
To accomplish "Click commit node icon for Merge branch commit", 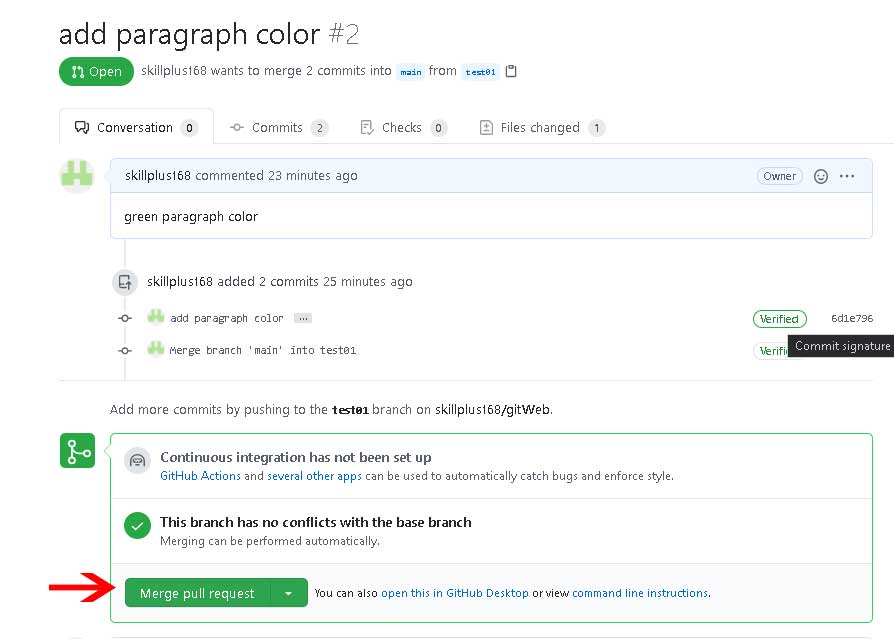I will (125, 351).
